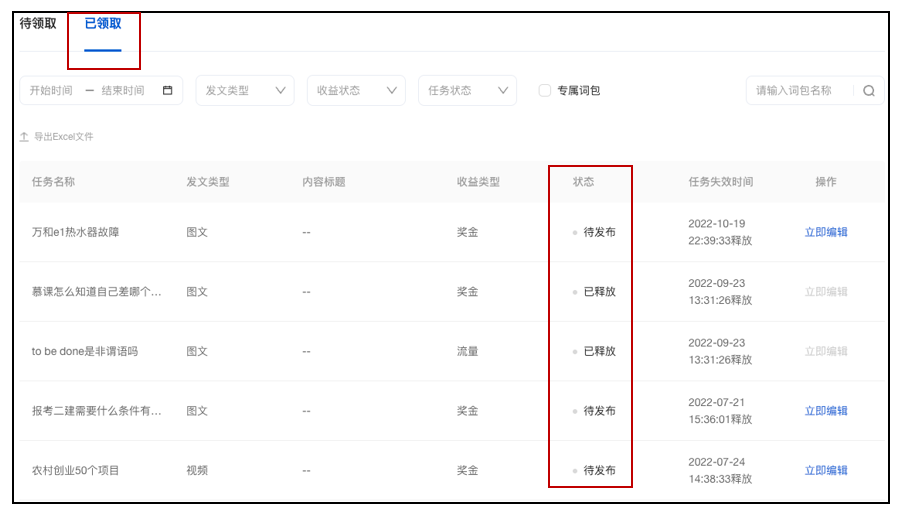The image size is (901, 519).
Task: Click the calendar icon in date range
Action: tap(167, 90)
